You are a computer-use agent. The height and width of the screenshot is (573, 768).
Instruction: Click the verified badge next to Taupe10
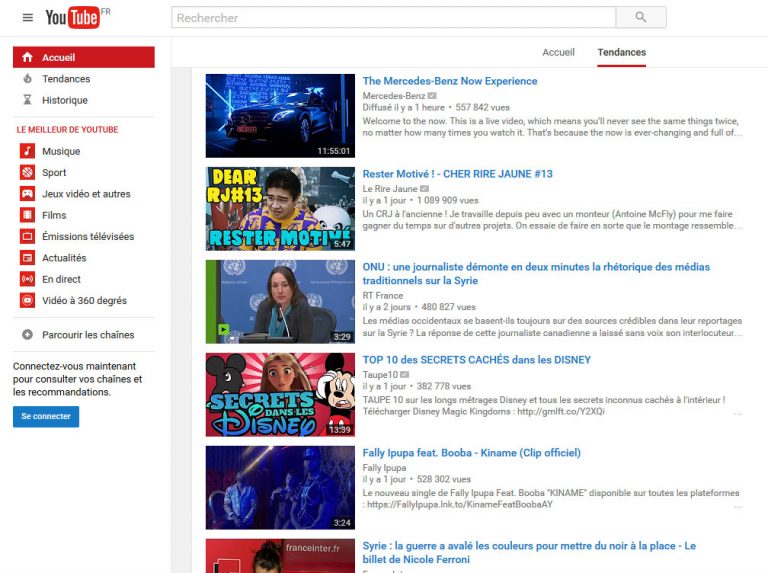[405, 375]
